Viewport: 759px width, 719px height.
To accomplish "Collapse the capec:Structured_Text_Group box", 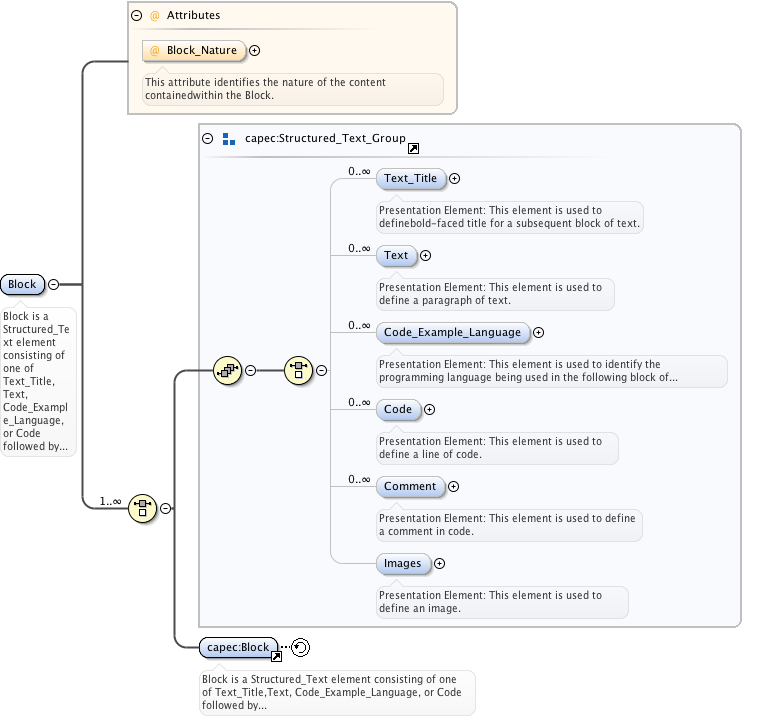I will [x=208, y=139].
